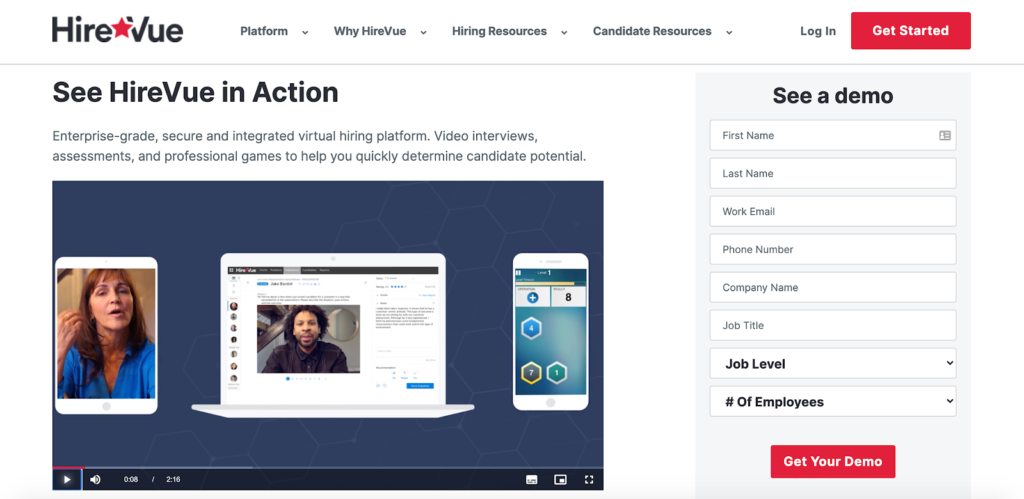This screenshot has height=499, width=1024.
Task: Open the Why HireVue menu
Action: pos(370,31)
